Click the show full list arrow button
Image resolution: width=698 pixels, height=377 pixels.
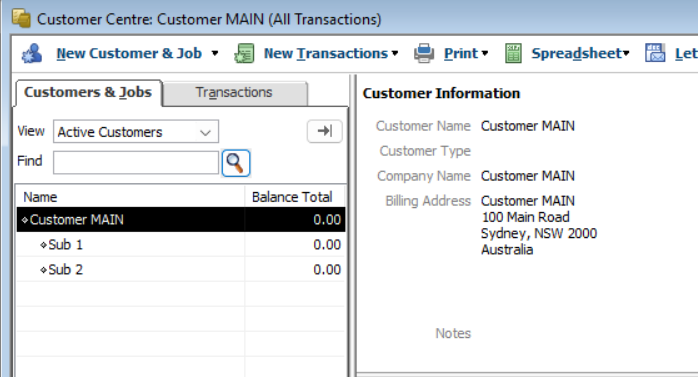325,131
